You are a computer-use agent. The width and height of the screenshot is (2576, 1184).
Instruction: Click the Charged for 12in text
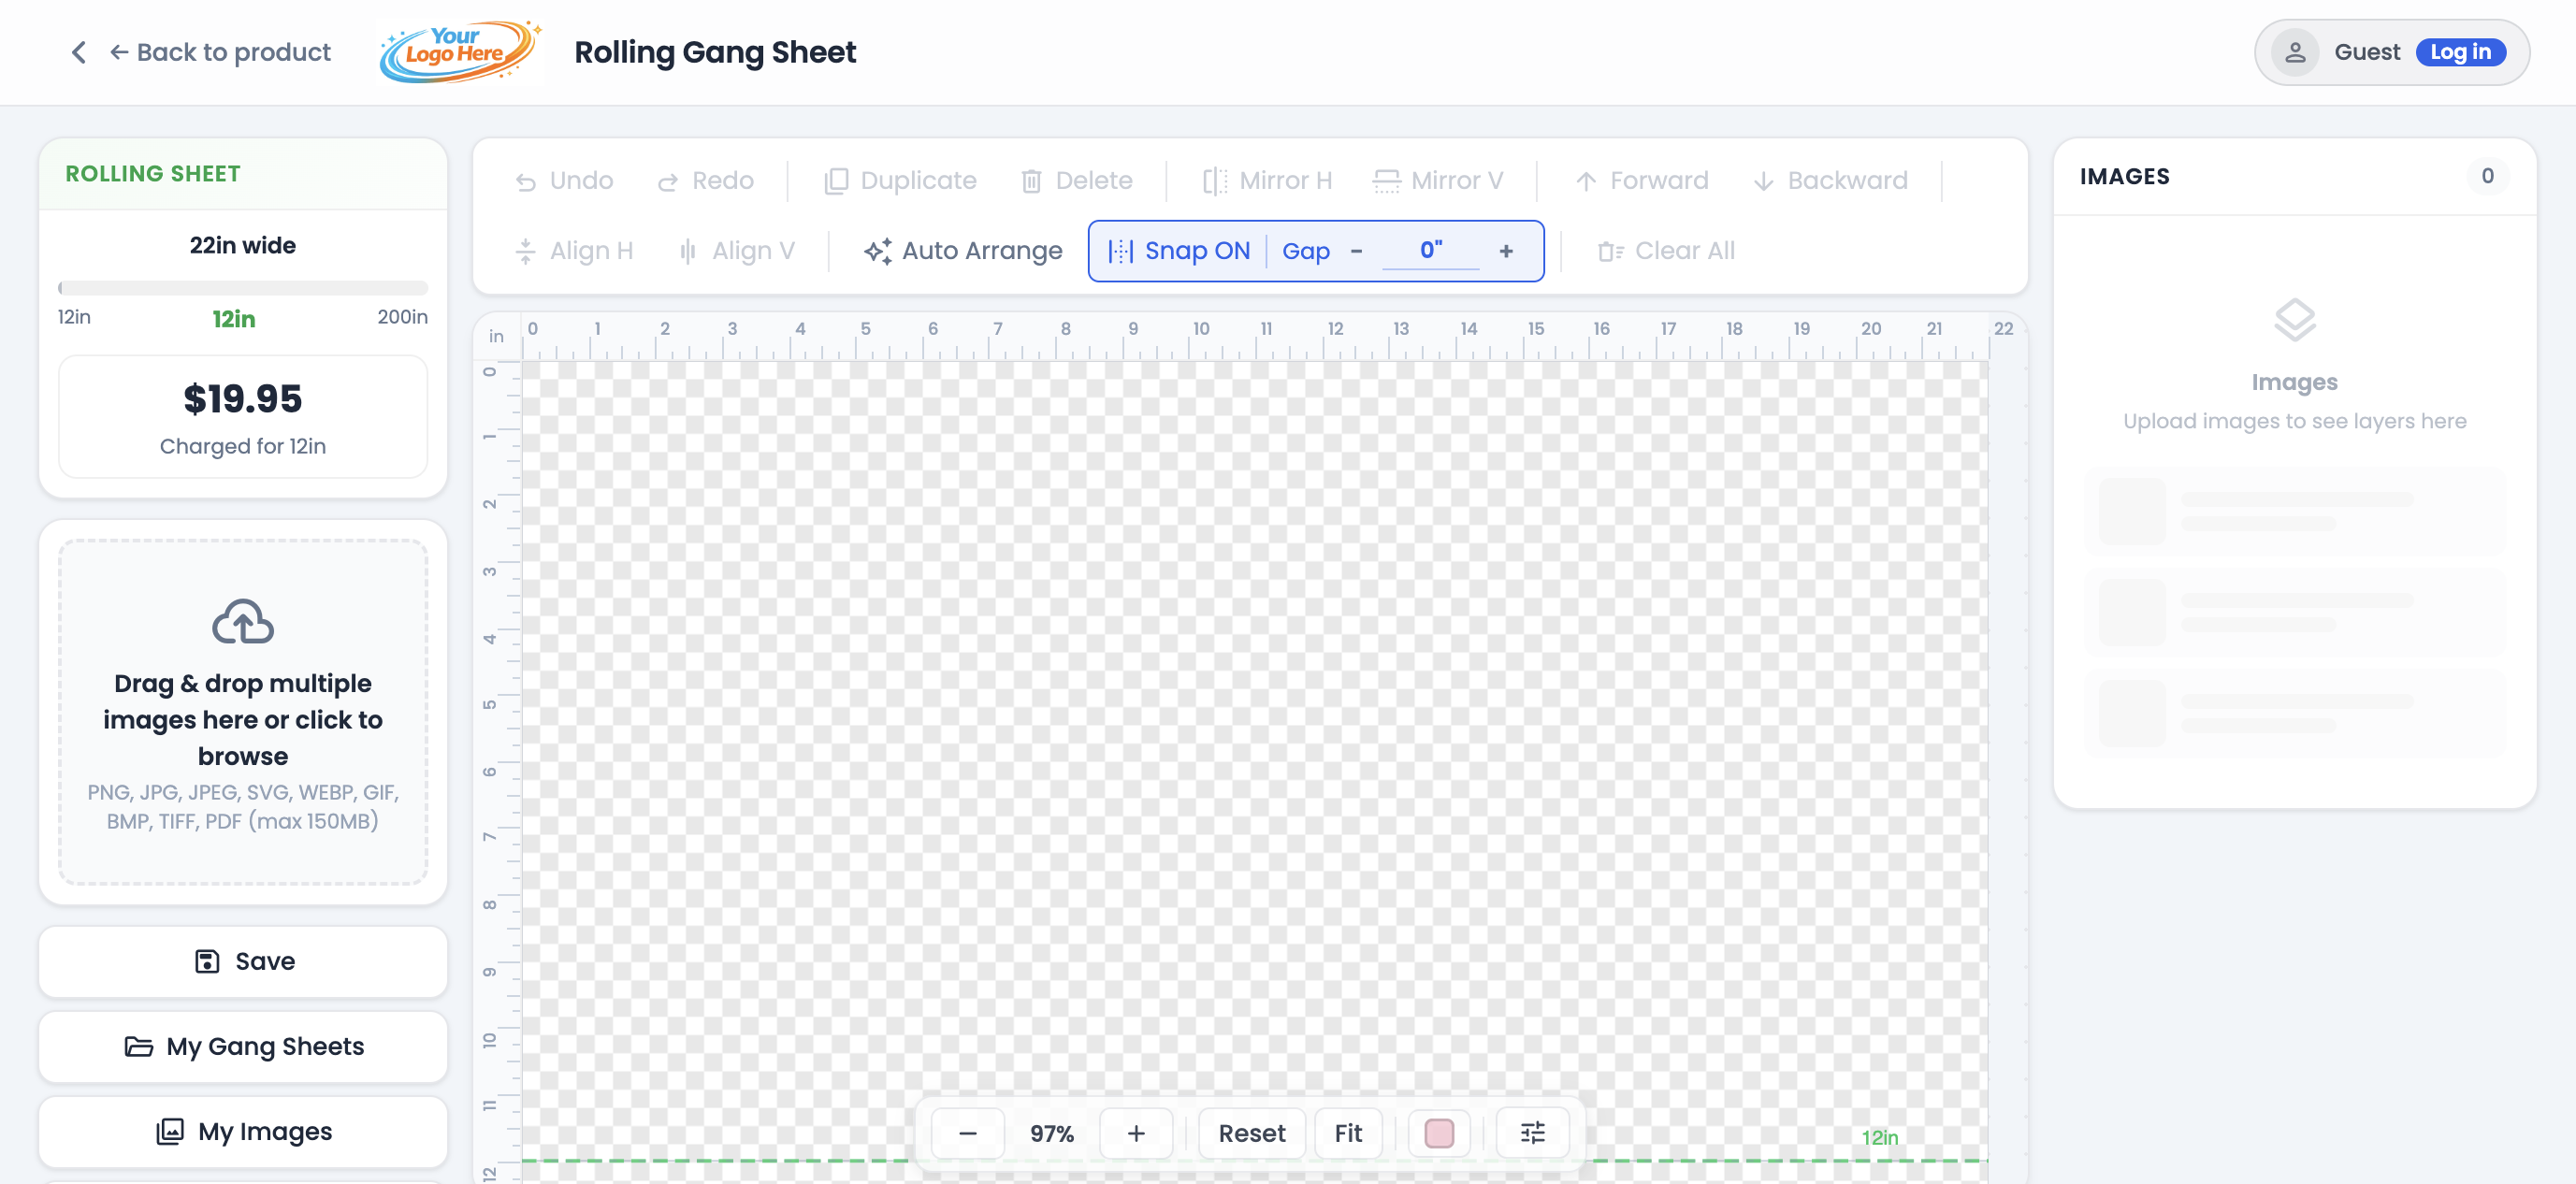243,446
